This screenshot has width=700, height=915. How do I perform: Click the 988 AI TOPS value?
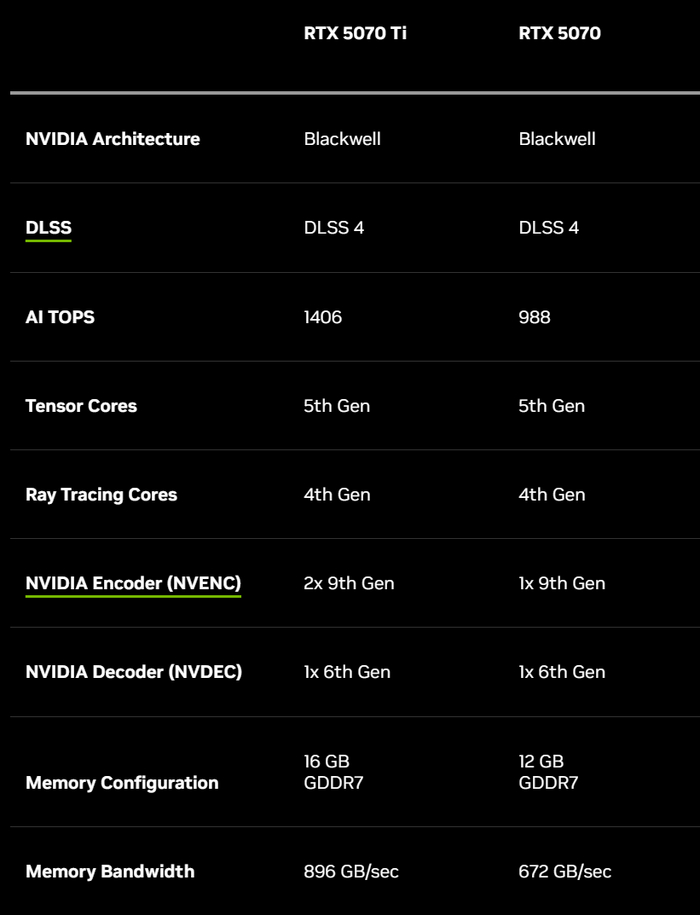534,317
